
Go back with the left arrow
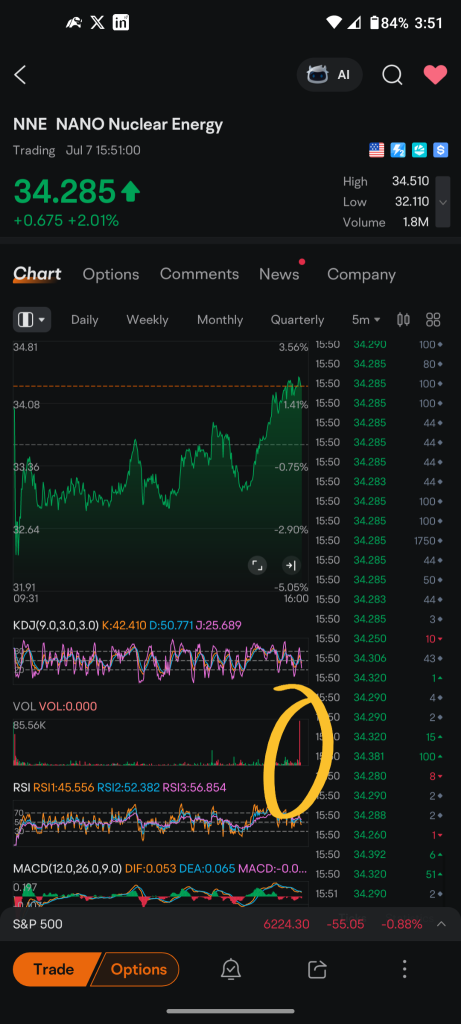[20, 75]
